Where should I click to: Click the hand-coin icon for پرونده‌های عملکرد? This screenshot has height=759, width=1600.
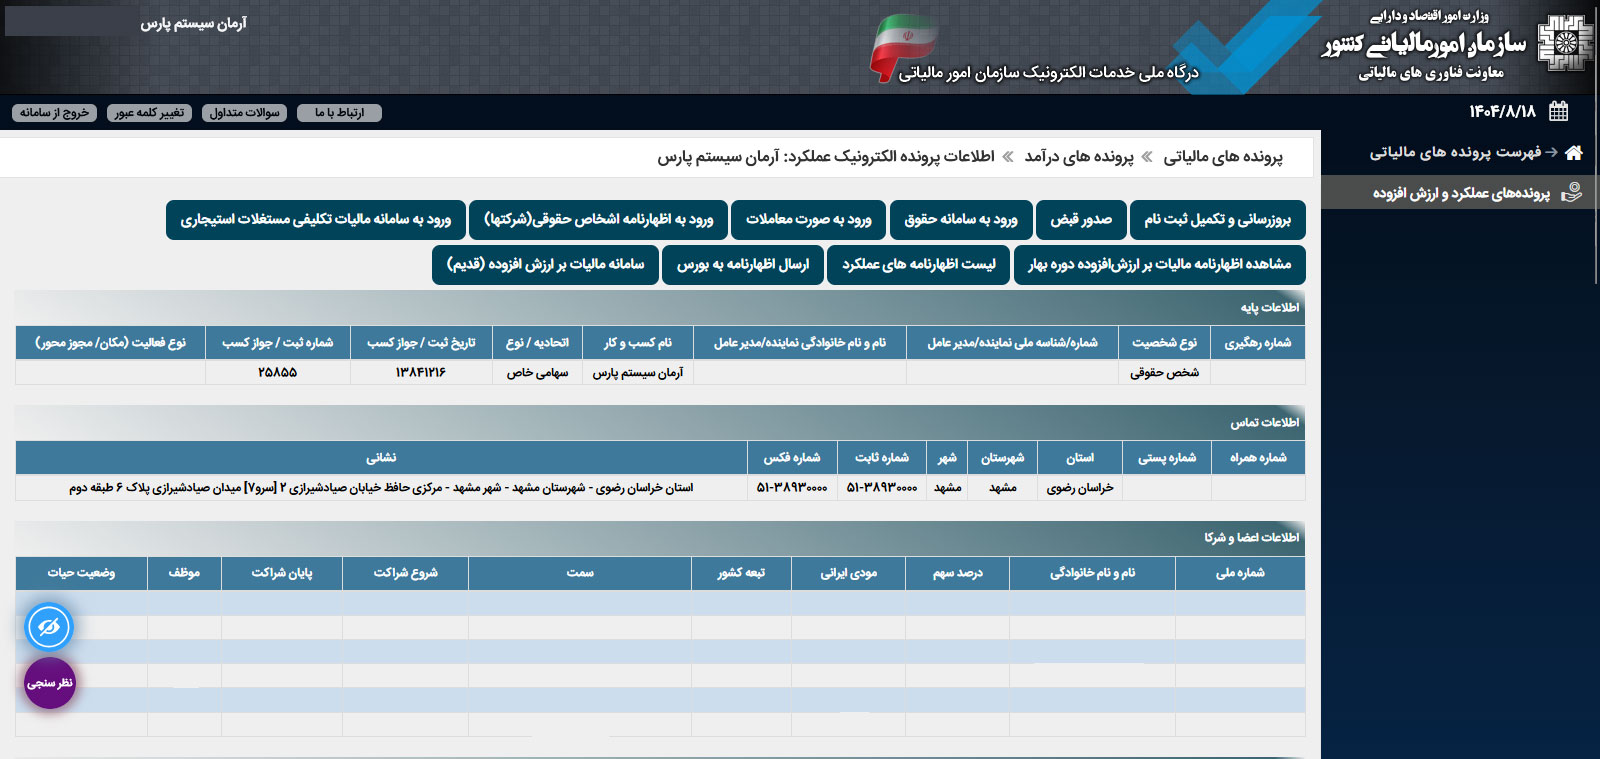[1572, 193]
